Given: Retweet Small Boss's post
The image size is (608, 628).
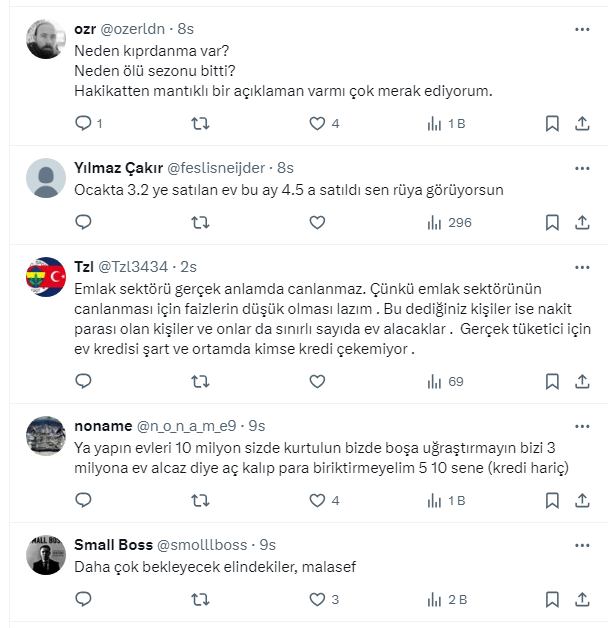Looking at the screenshot, I should [x=200, y=600].
